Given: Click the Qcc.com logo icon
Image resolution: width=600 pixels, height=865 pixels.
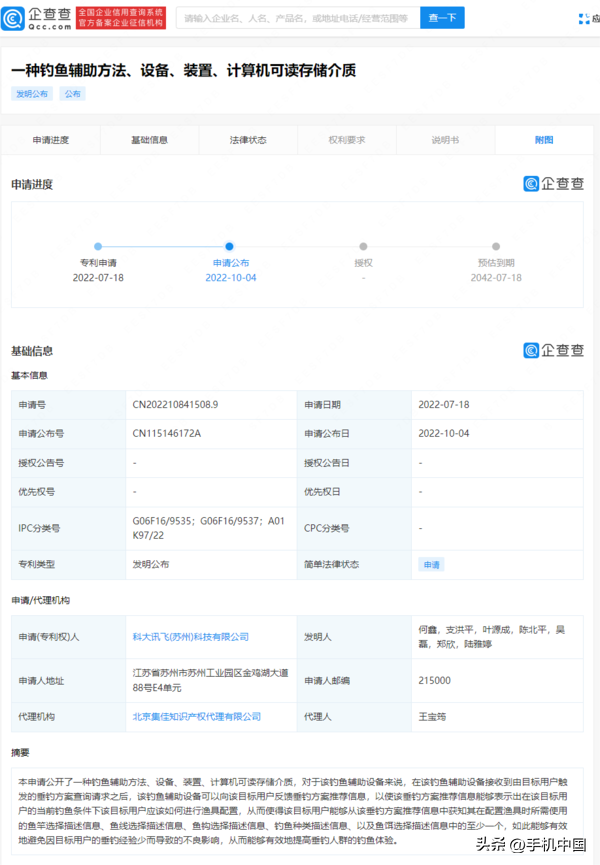Looking at the screenshot, I should tap(13, 18).
